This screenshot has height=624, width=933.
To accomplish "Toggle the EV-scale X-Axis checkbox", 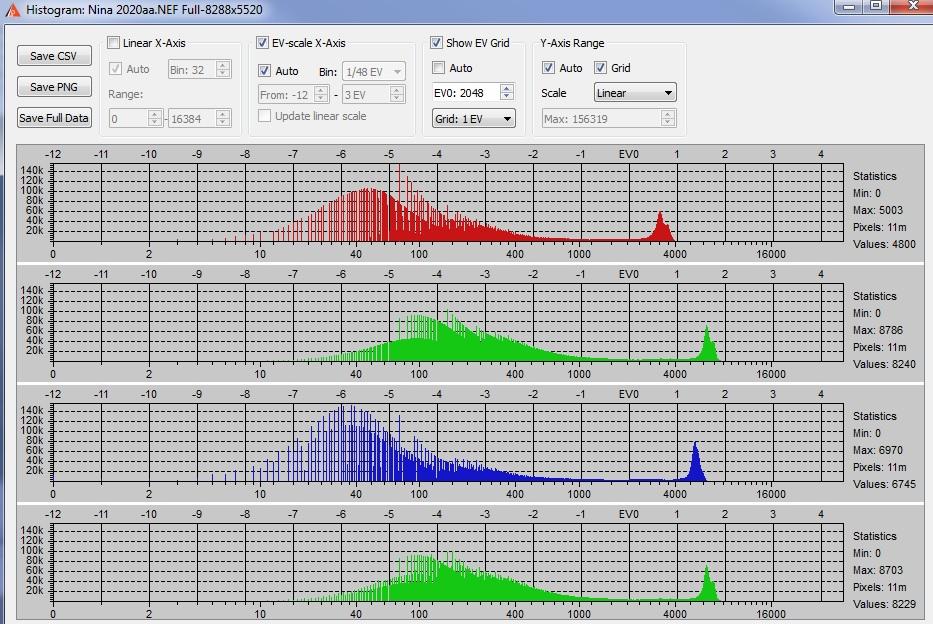I will click(262, 43).
